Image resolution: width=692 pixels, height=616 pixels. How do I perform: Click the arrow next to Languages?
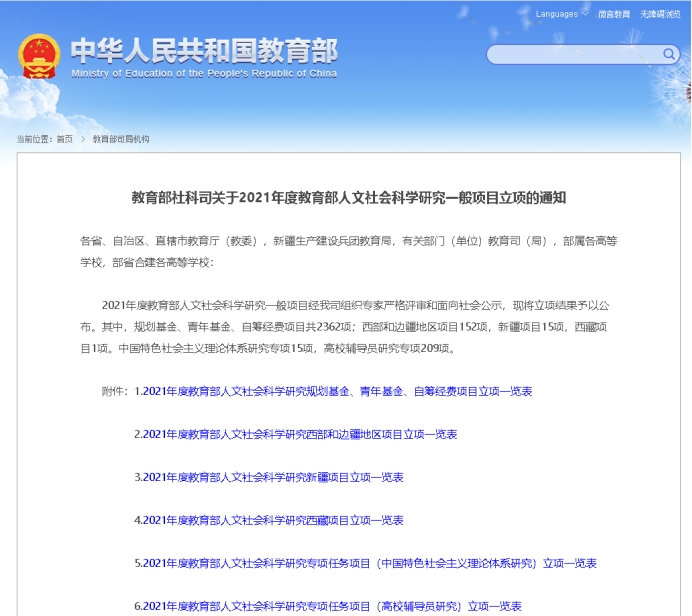(583, 14)
